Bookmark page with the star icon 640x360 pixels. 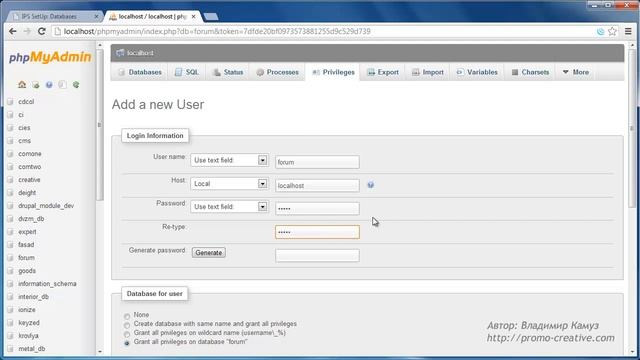(612, 31)
